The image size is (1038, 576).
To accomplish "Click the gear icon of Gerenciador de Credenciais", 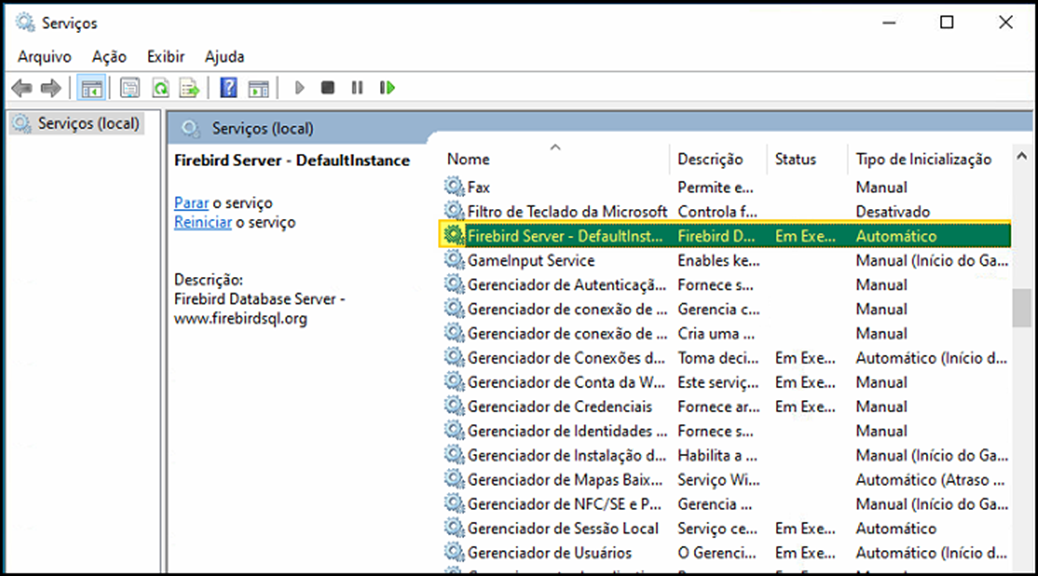I will (x=454, y=407).
